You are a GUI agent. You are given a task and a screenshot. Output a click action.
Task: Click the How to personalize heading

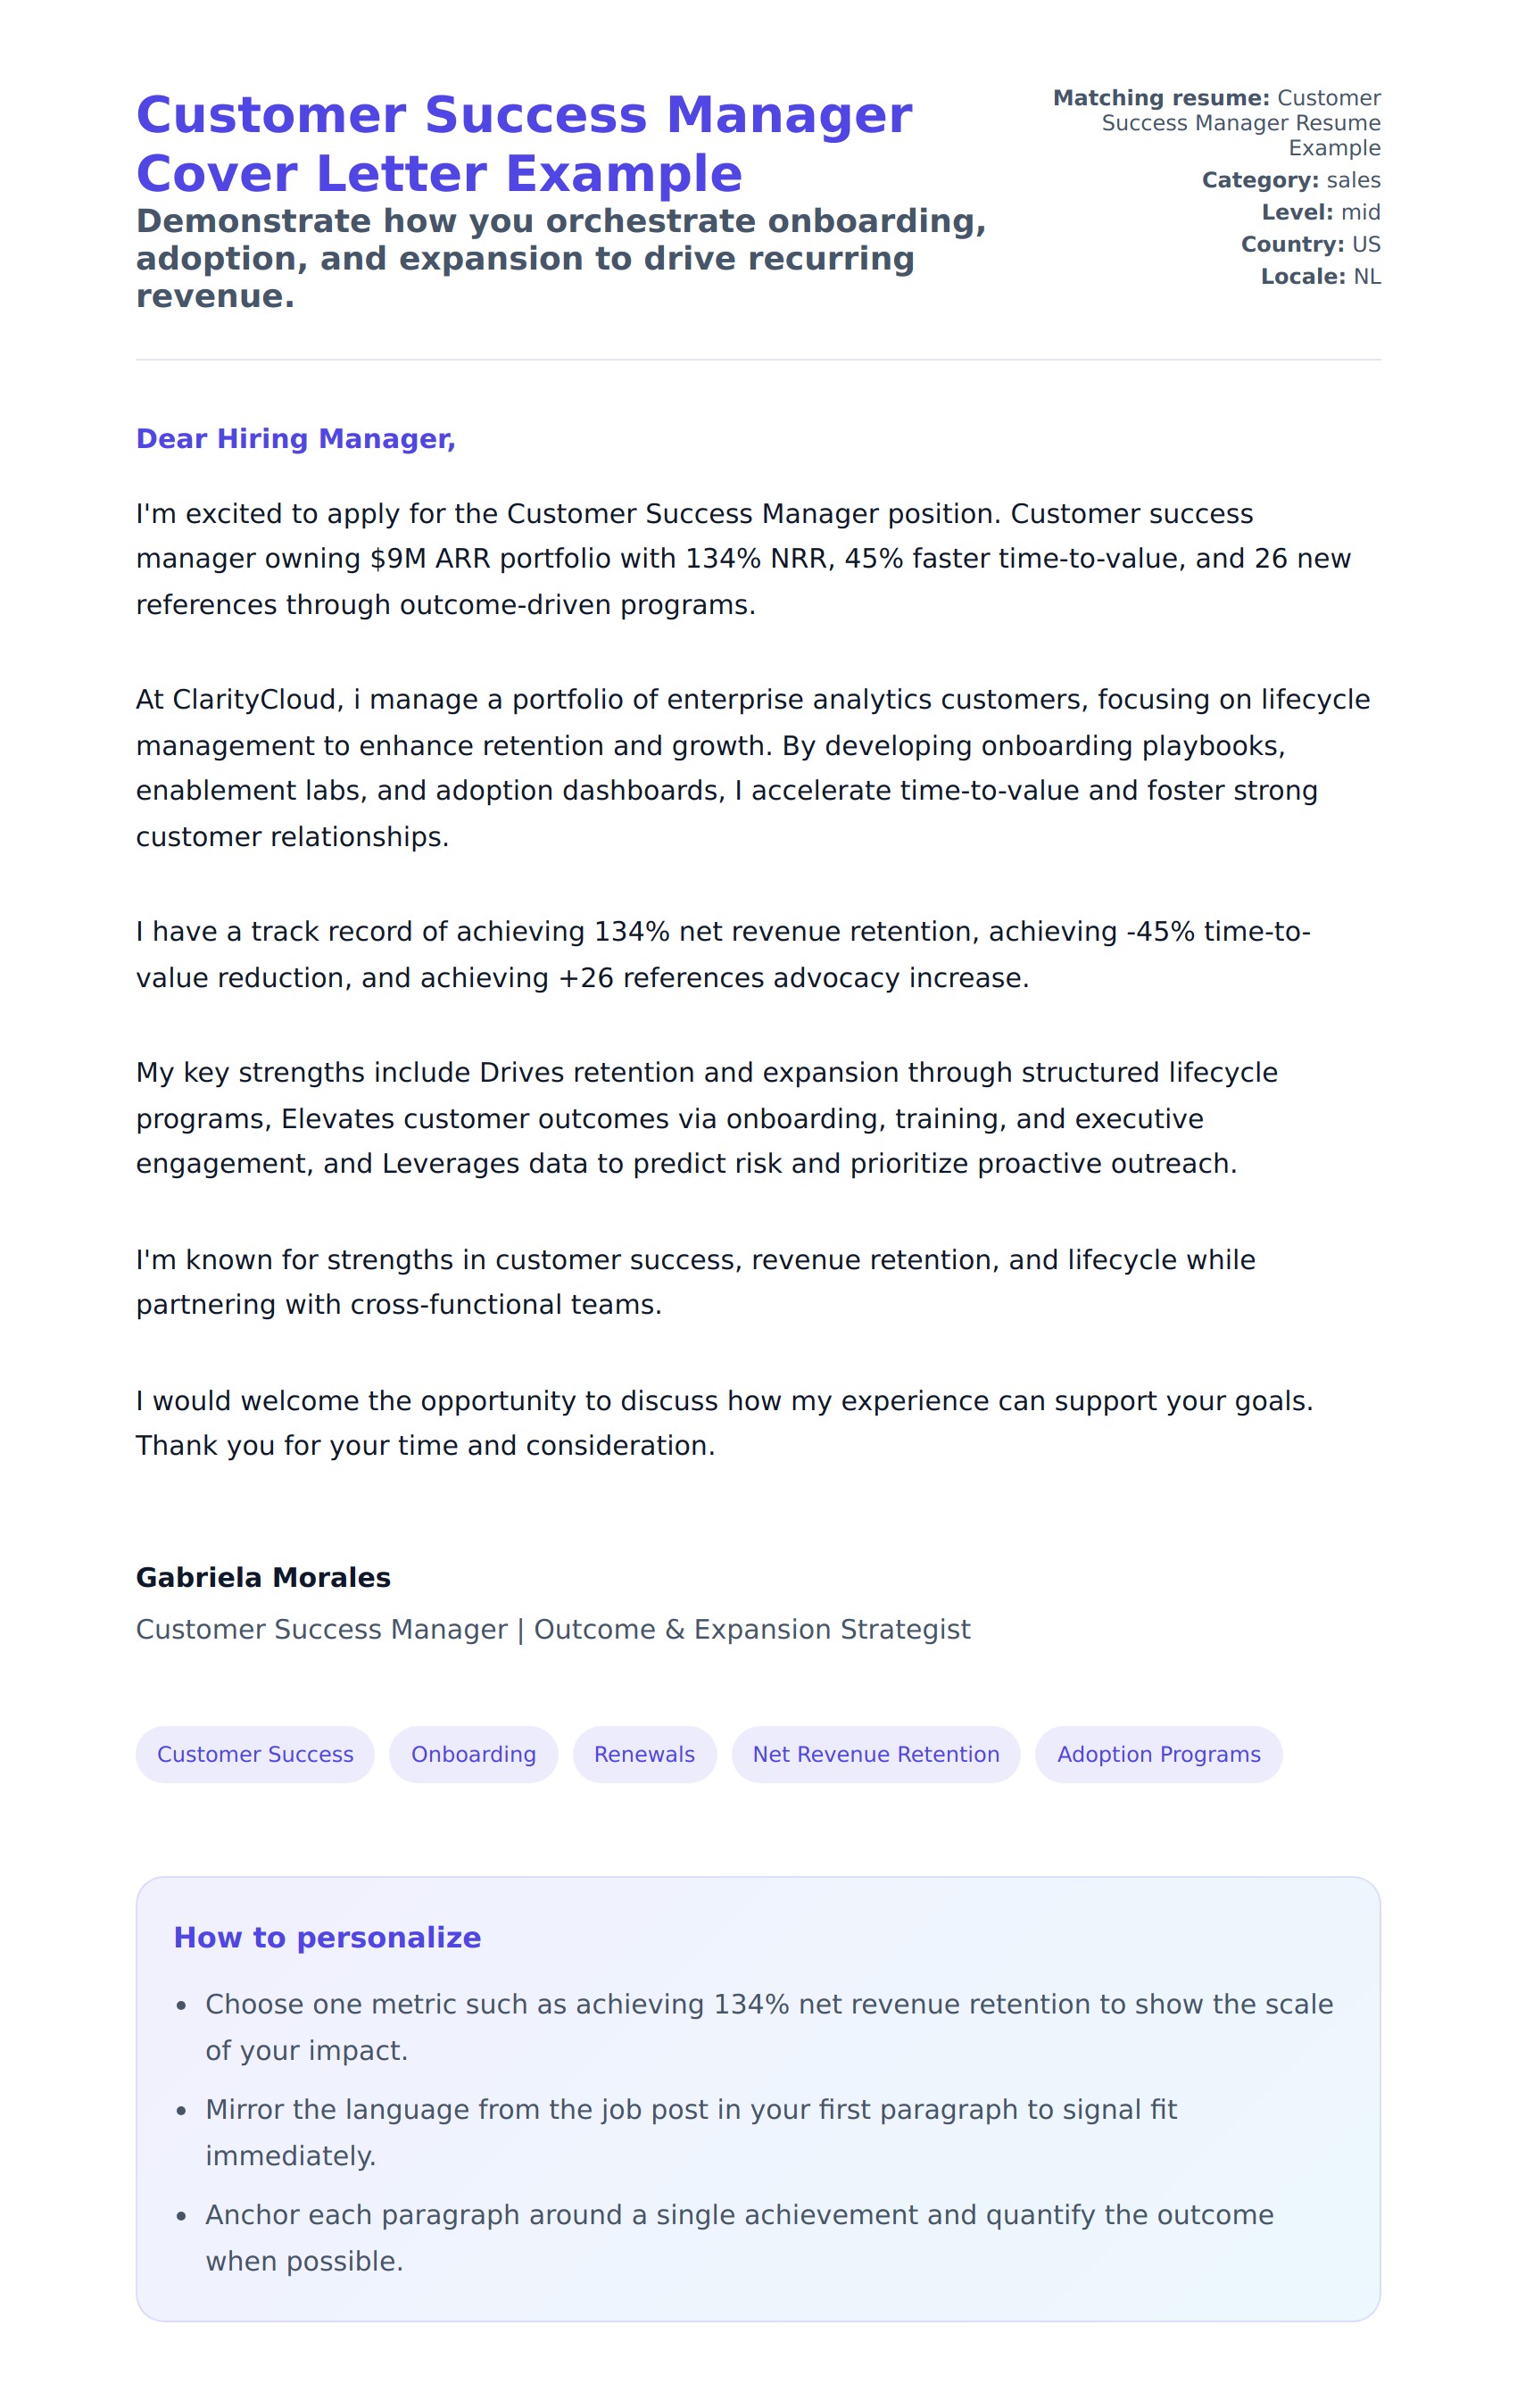[x=327, y=1937]
